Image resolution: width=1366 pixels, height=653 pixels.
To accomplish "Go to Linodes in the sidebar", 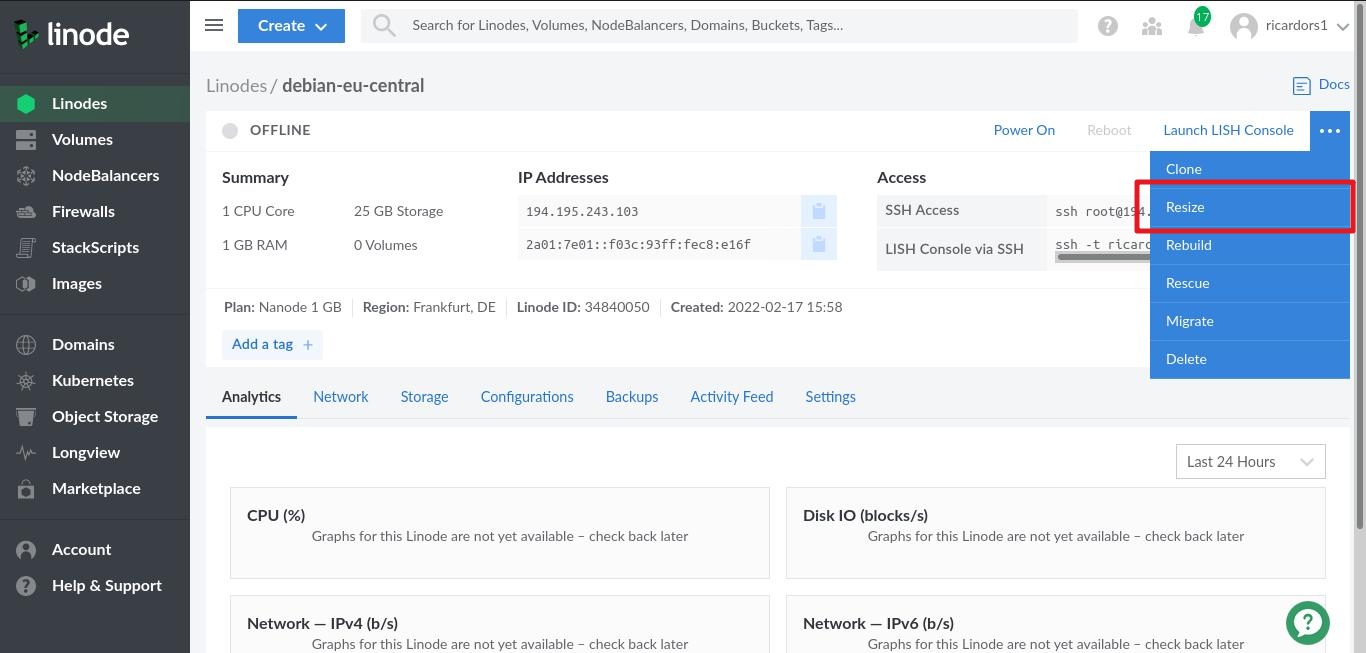I will [x=95, y=104].
